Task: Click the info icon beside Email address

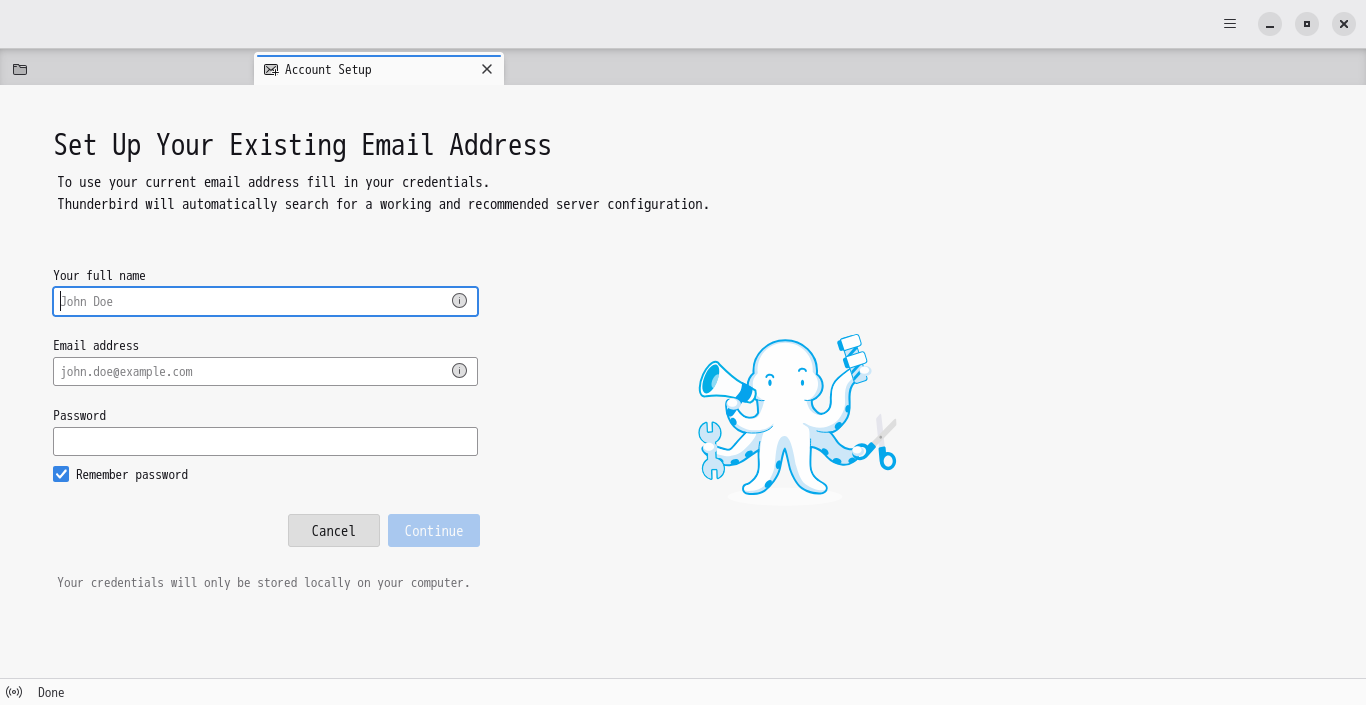Action: 459,370
